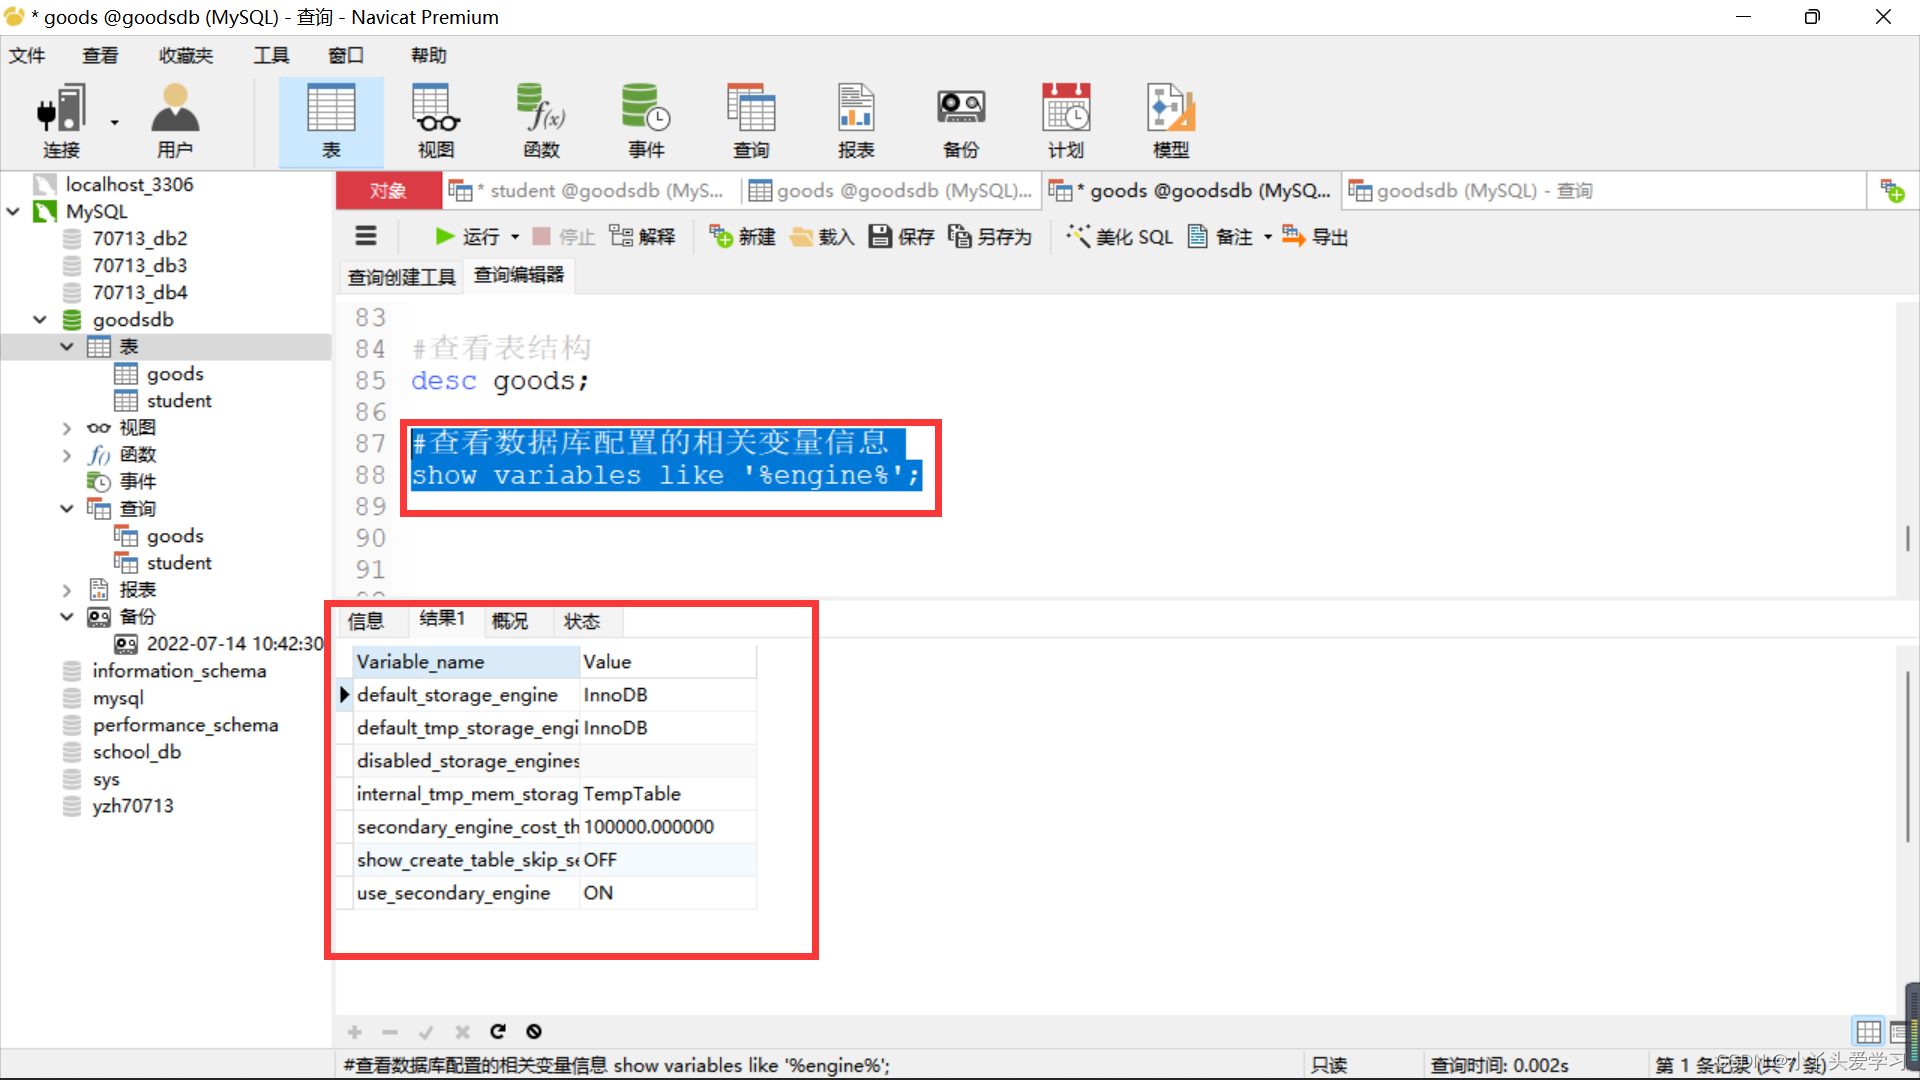Open the 查看 menu
The height and width of the screenshot is (1080, 1920).
click(100, 55)
